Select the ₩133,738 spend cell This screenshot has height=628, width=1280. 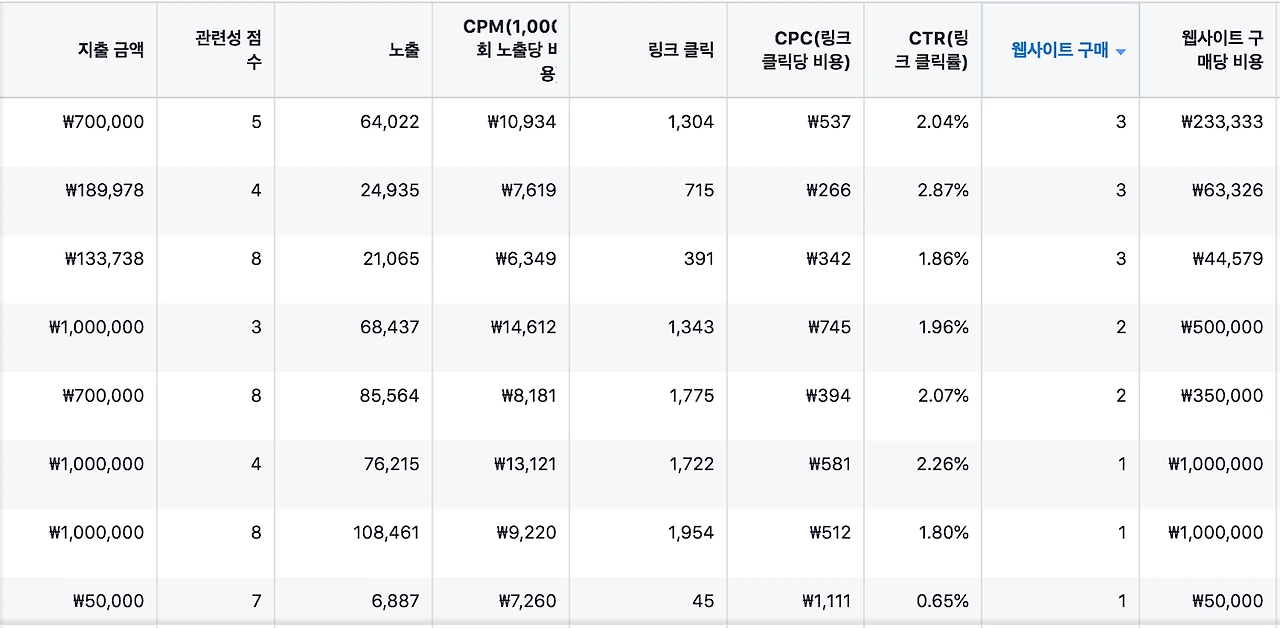tap(104, 258)
